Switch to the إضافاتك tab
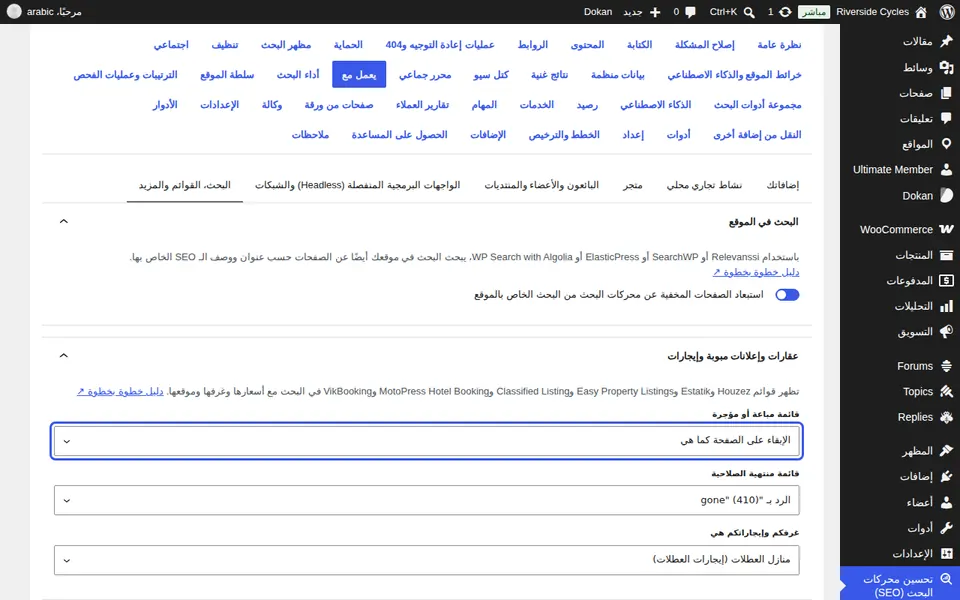 (782, 185)
